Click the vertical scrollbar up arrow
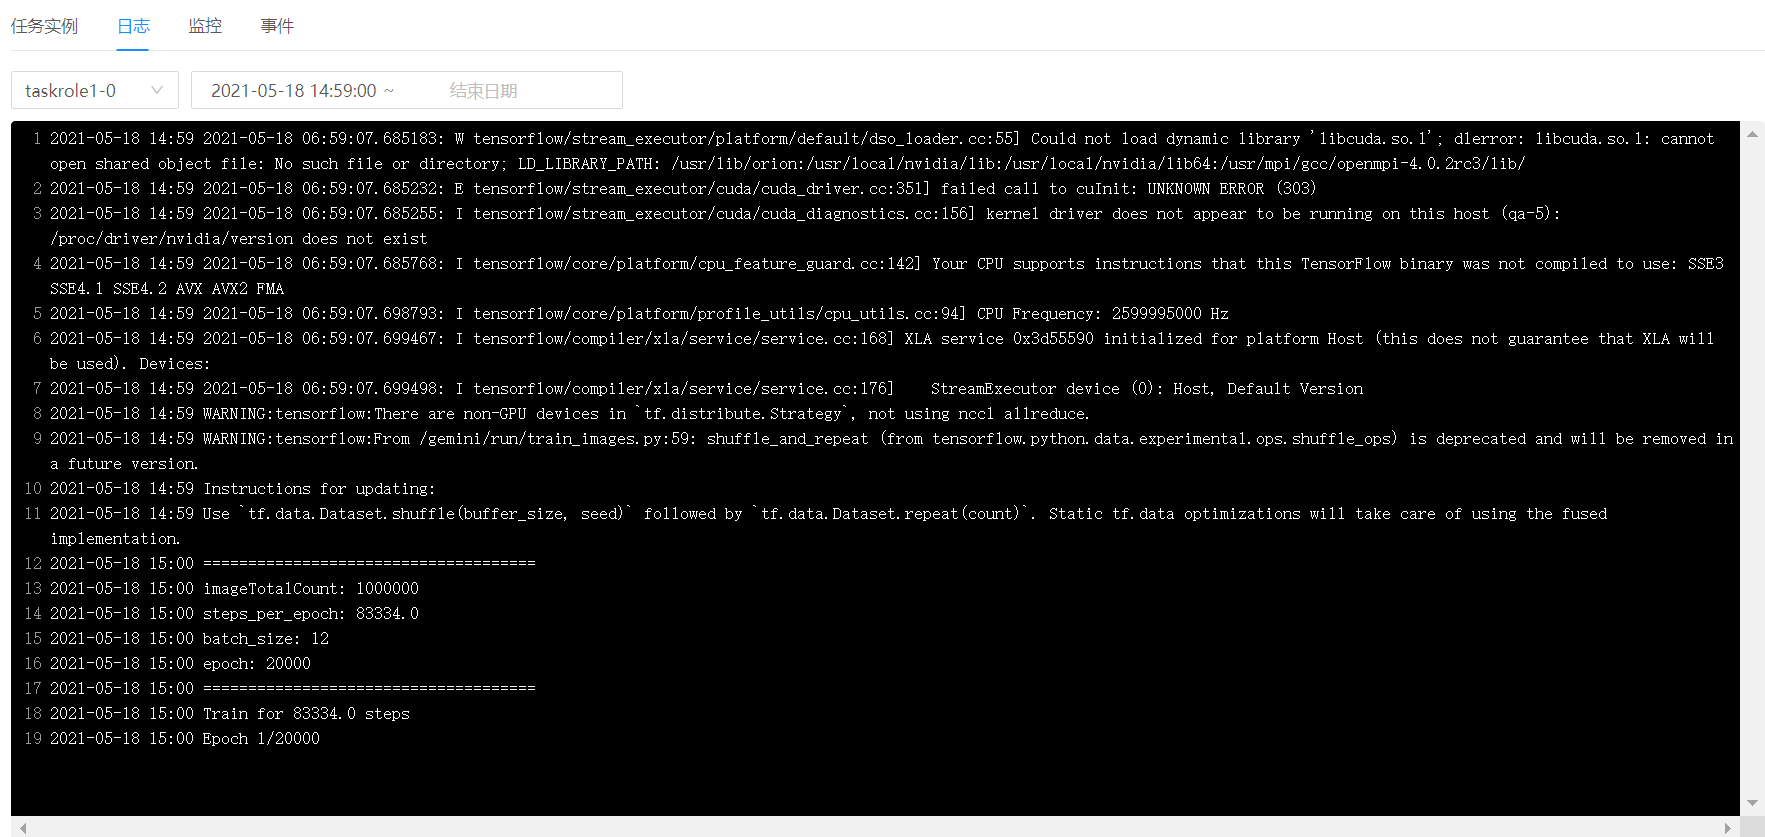Image resolution: width=1765 pixels, height=837 pixels. click(1752, 133)
